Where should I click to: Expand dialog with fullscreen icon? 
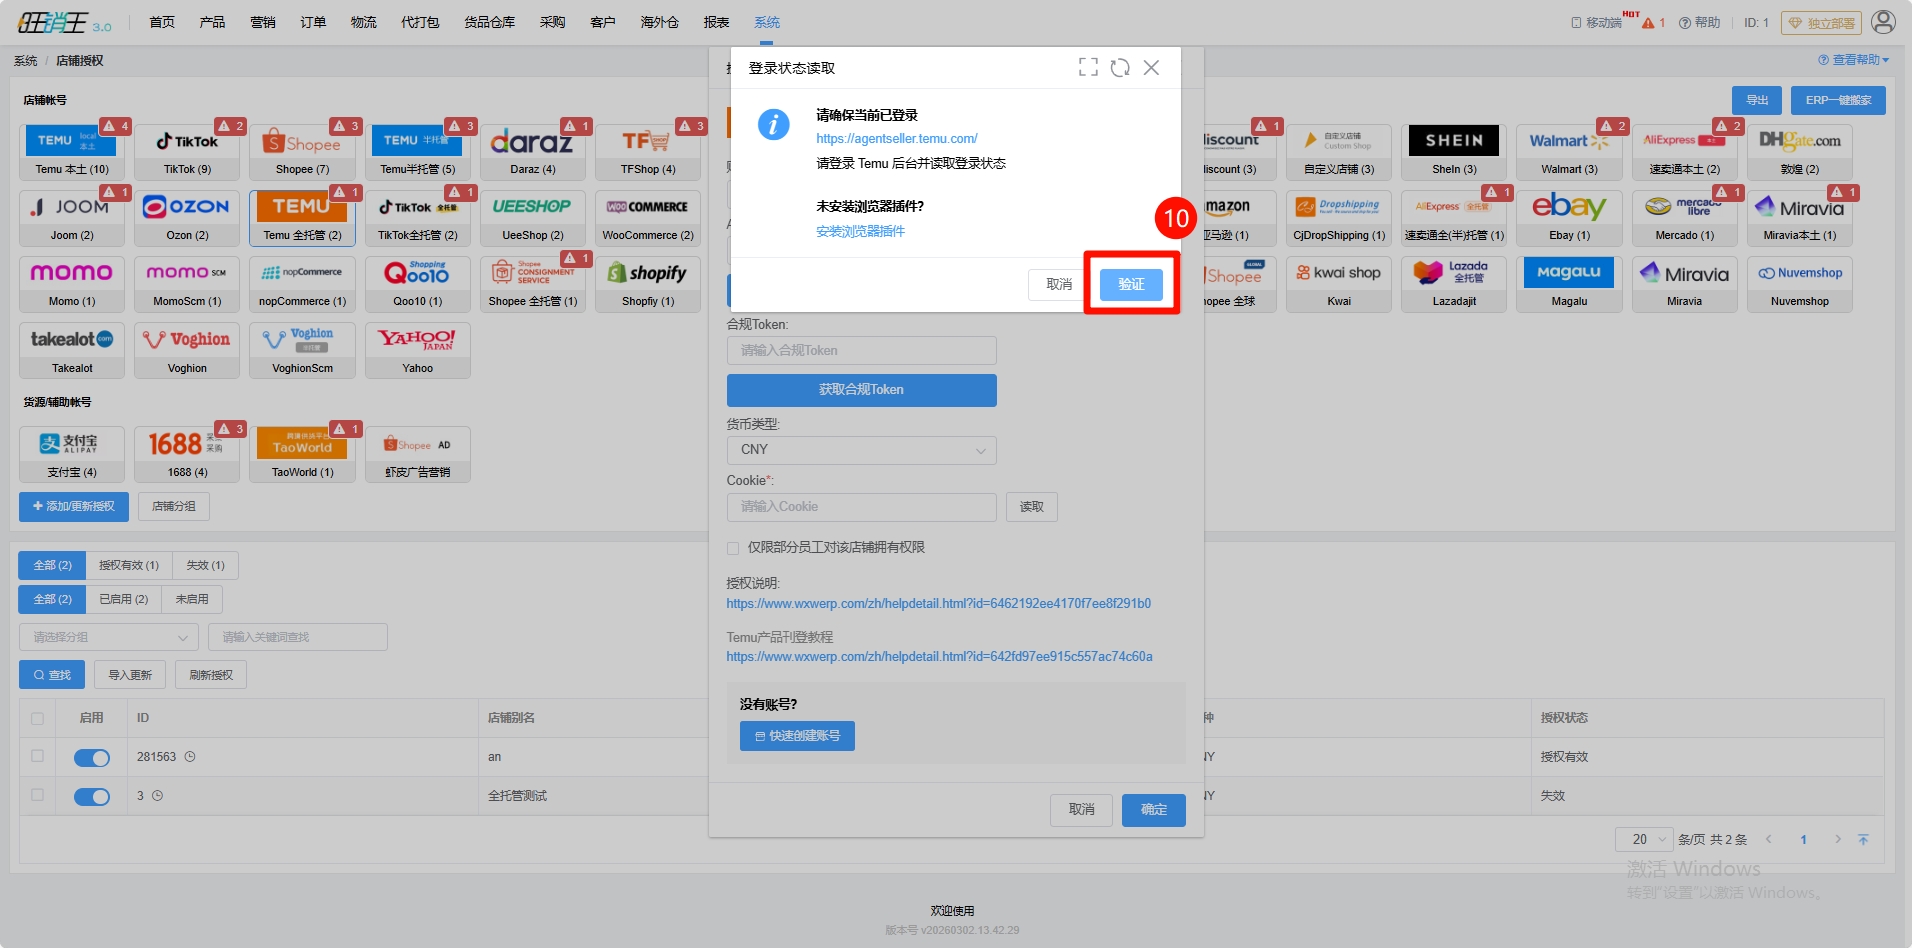(x=1088, y=67)
